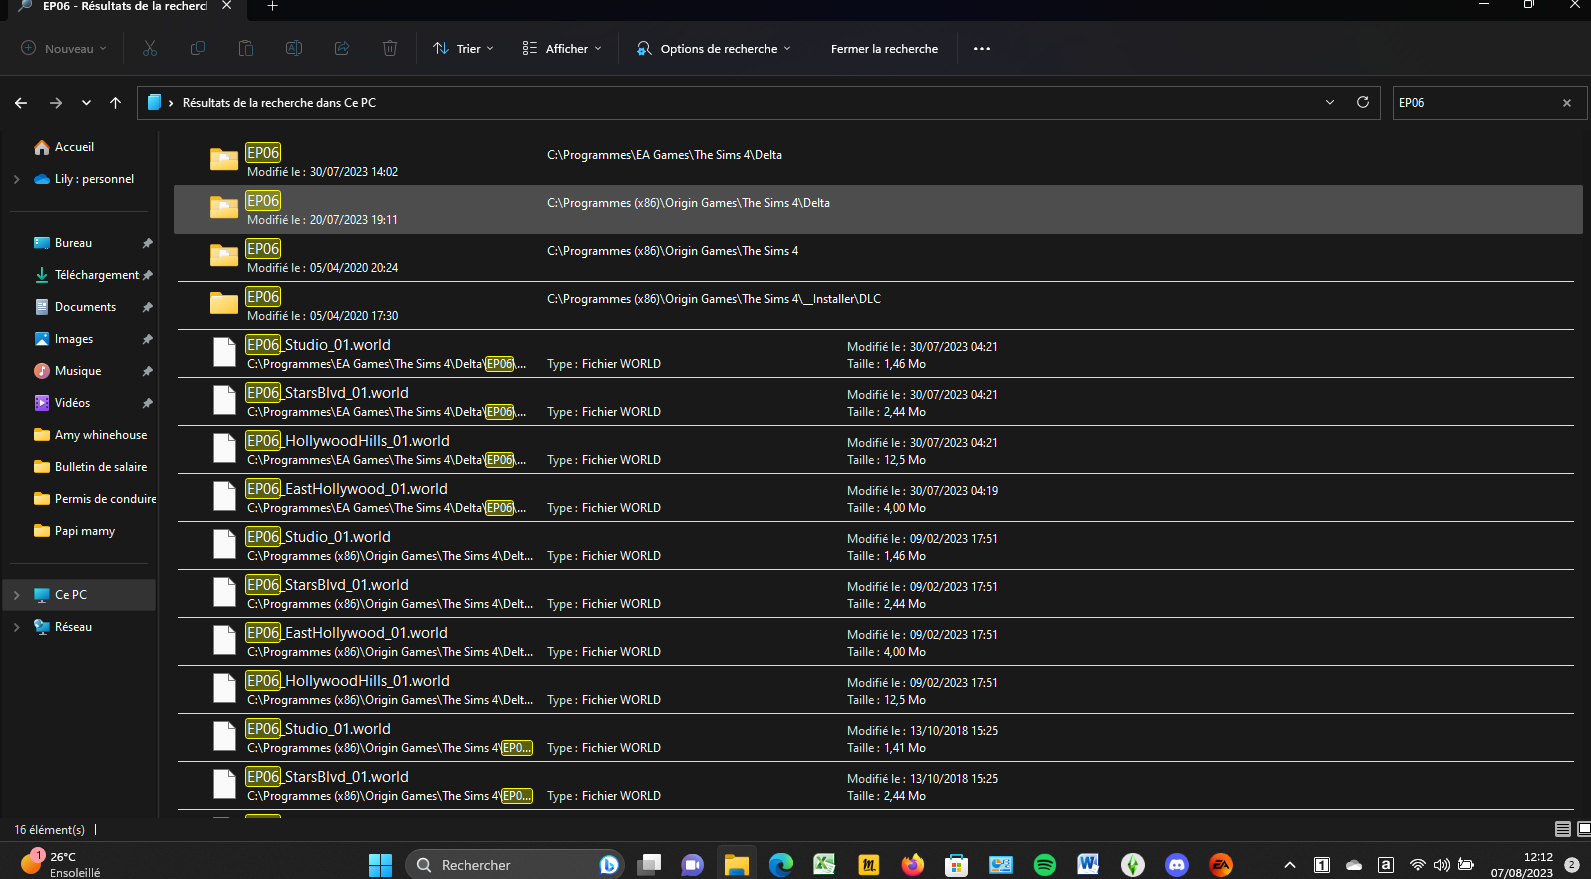1591x879 pixels.
Task: Show hidden system tray icons
Action: pyautogui.click(x=1290, y=865)
